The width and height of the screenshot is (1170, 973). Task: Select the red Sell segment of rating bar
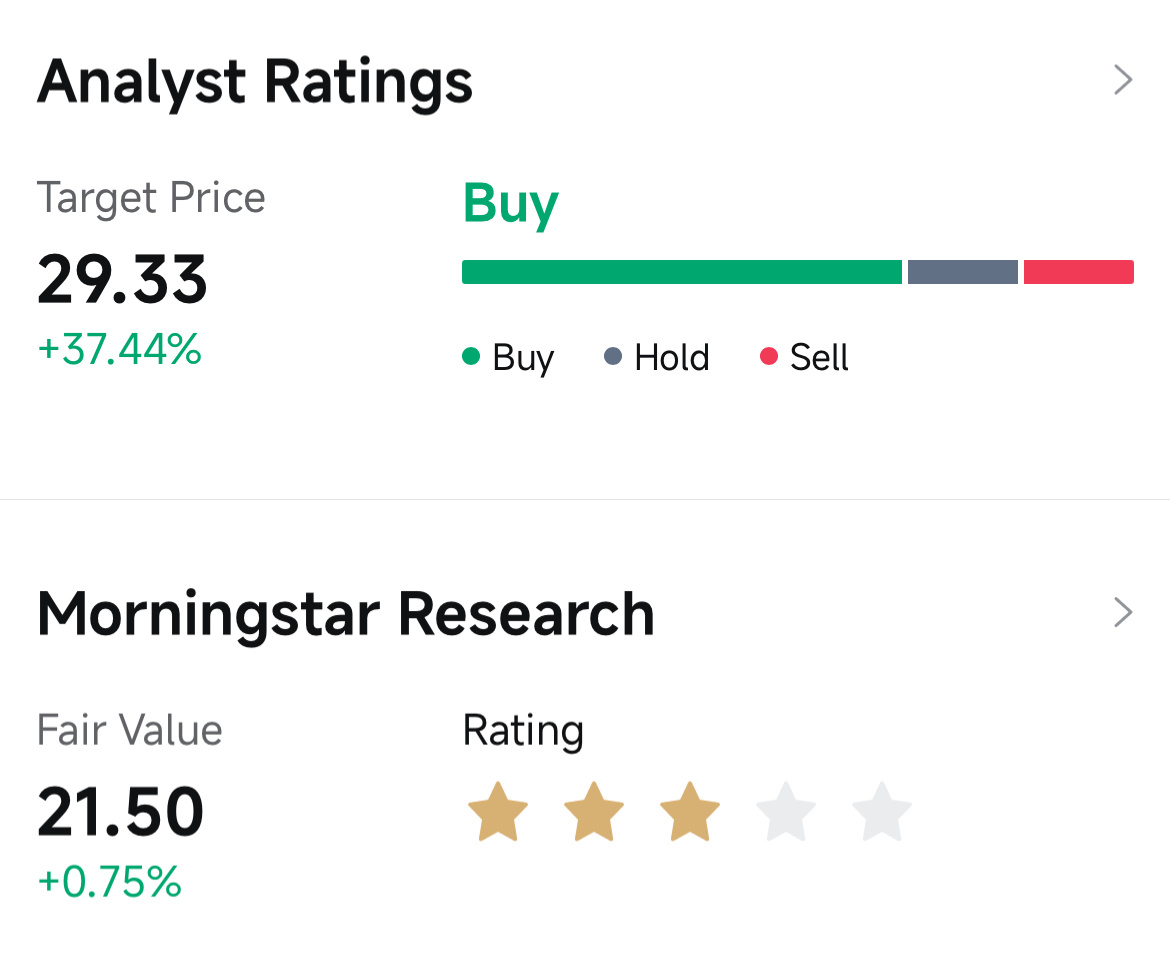(x=1079, y=272)
